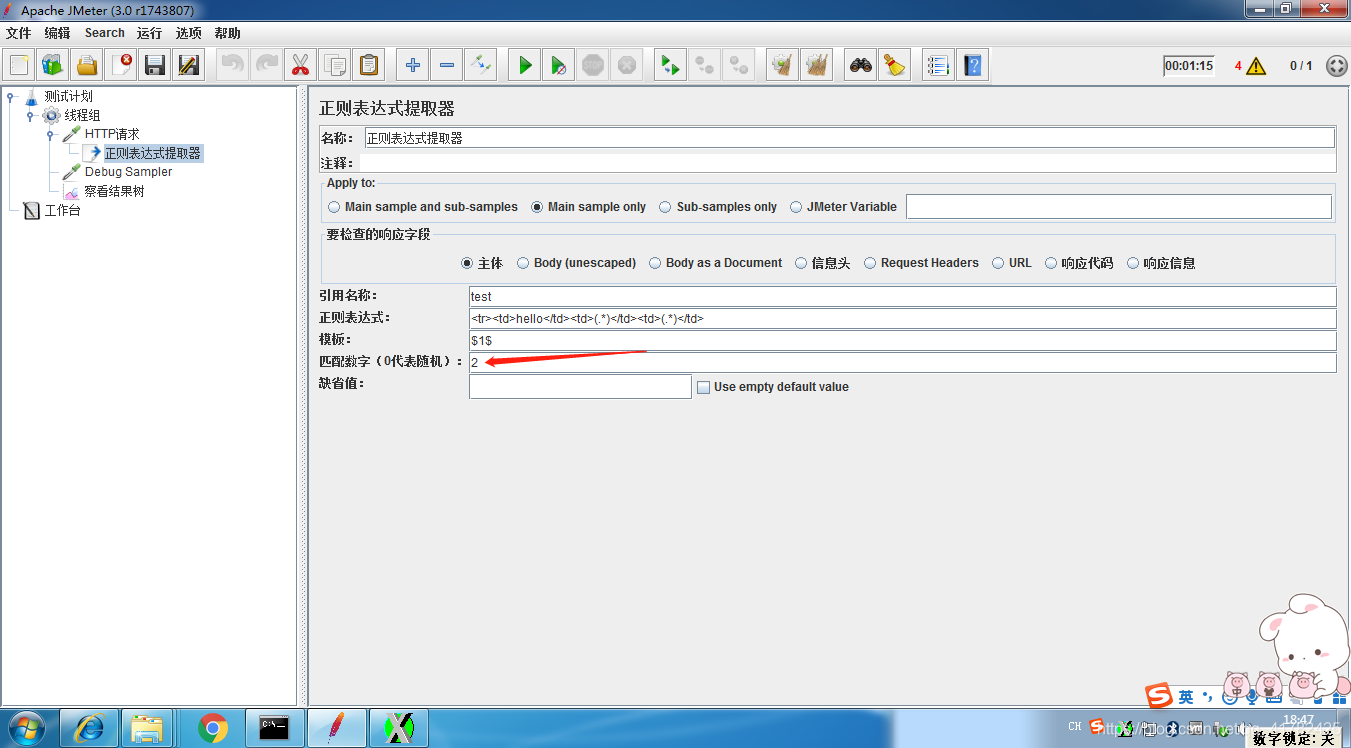Select Debug Sampler tree node
Screen dimensions: 1351x748
128,172
